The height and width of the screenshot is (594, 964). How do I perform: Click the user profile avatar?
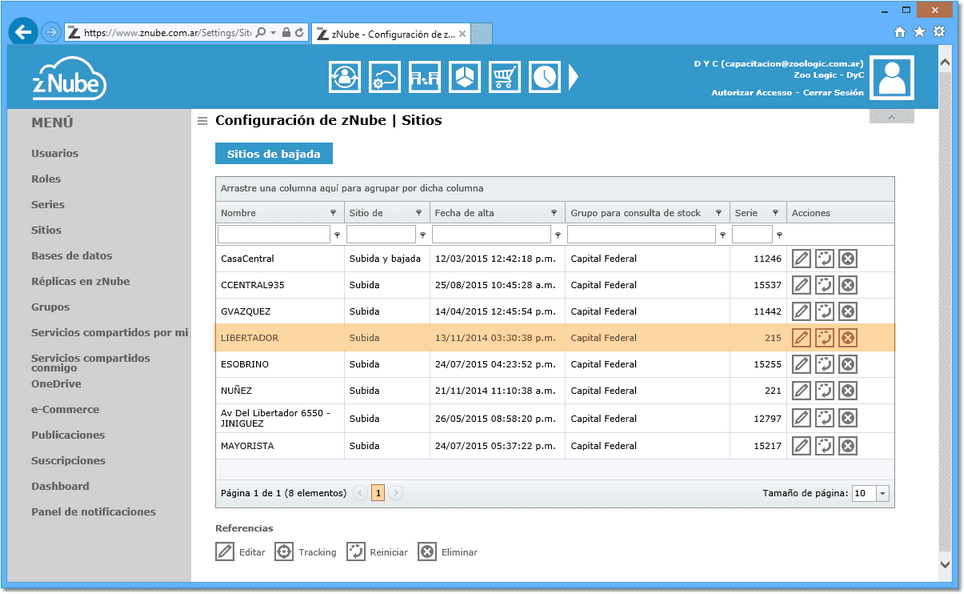(x=891, y=78)
